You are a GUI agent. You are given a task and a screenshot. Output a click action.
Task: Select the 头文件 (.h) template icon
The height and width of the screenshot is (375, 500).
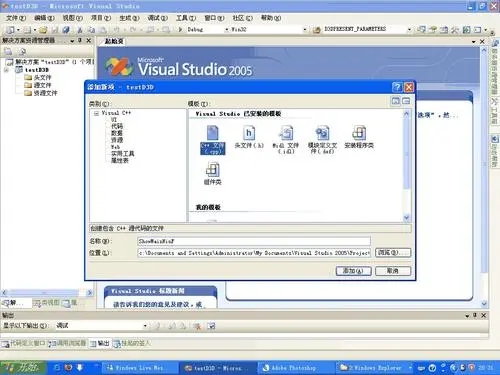[x=249, y=137]
